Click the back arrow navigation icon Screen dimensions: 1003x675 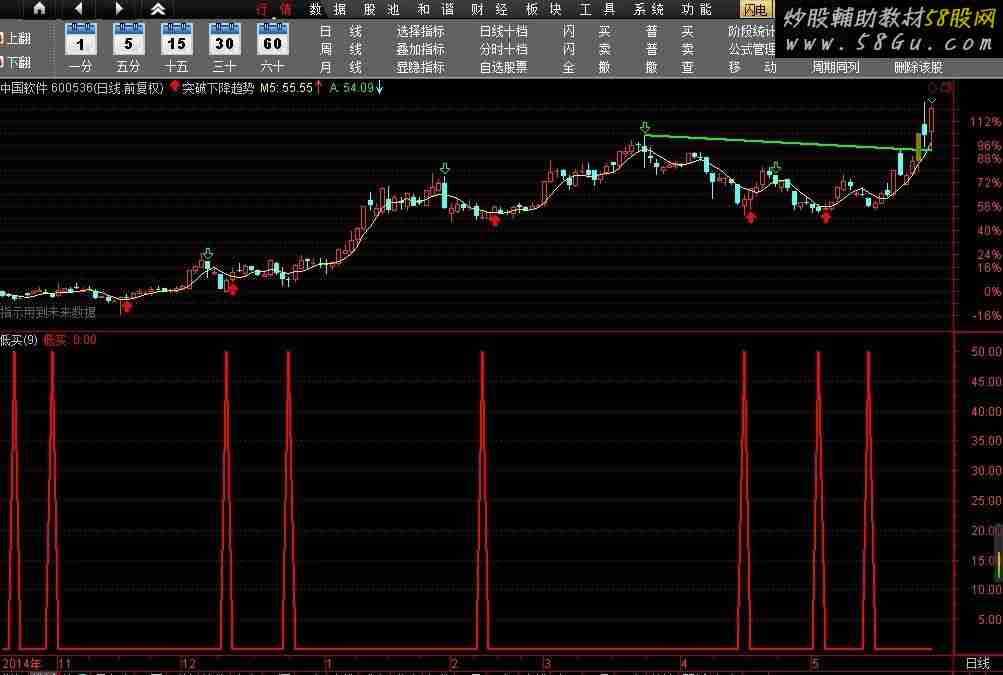point(79,9)
